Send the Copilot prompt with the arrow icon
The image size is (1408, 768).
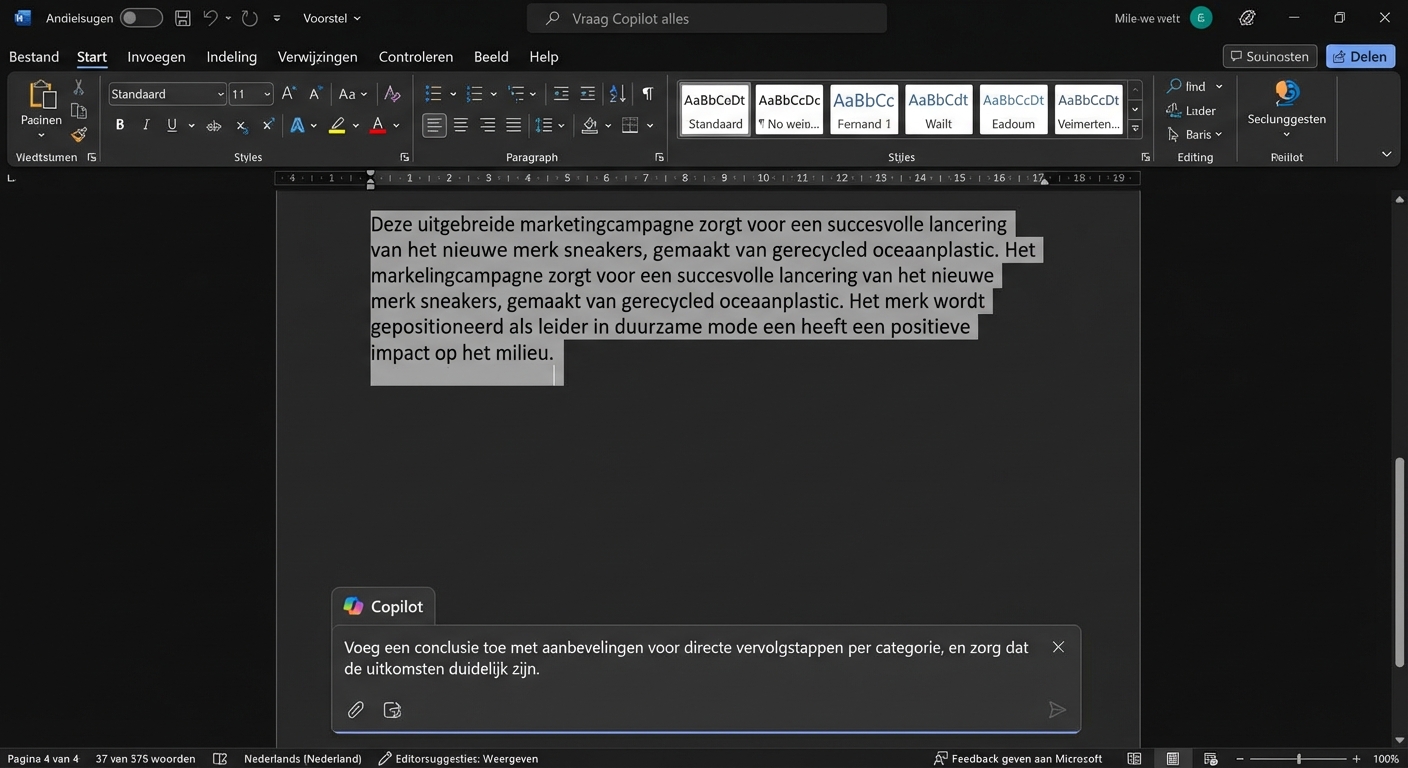[1057, 710]
